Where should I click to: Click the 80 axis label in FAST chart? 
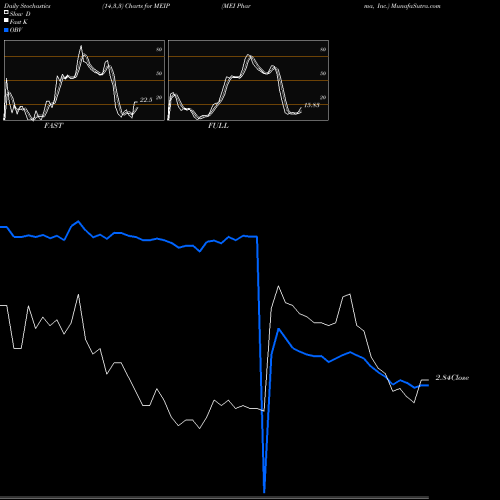click(x=159, y=49)
